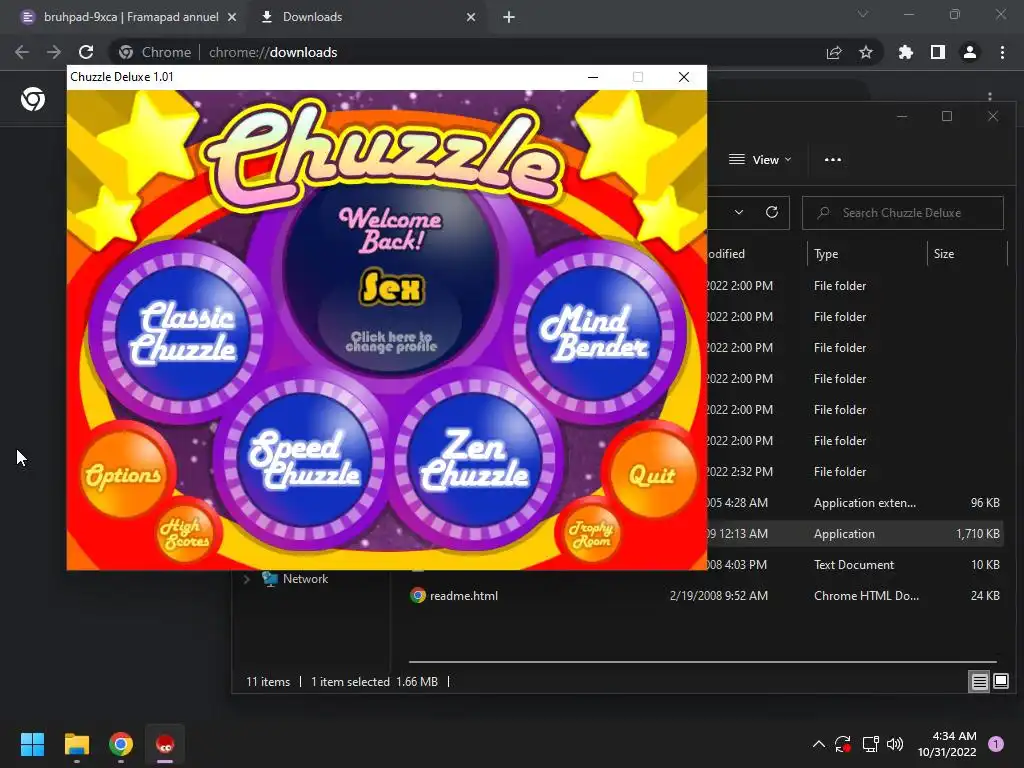Open the Chrome profile avatar
Image resolution: width=1024 pixels, height=768 pixels.
970,52
